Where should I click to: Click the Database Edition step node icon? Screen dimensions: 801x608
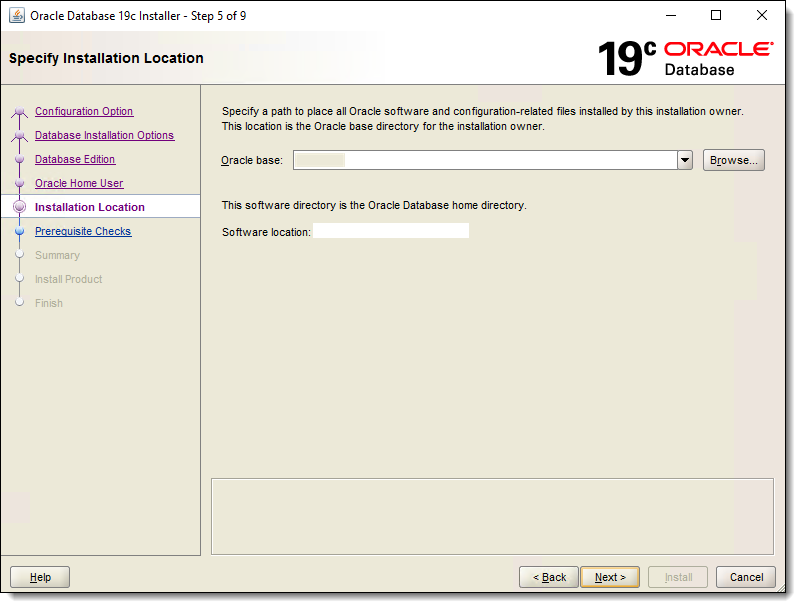[x=20, y=159]
